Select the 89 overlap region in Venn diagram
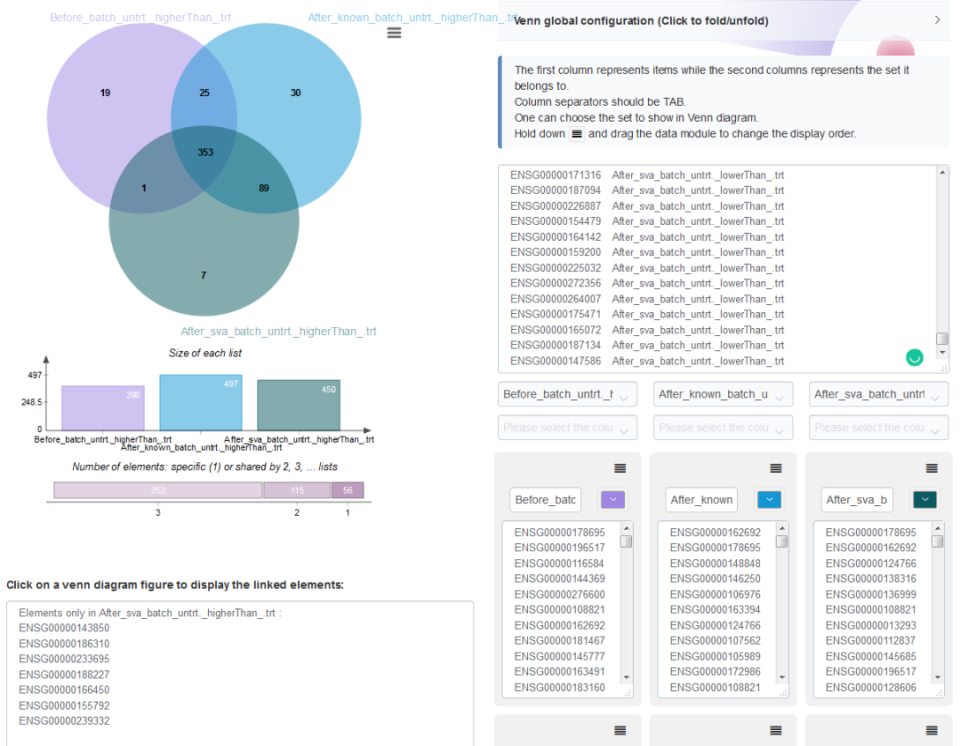Viewport: 960px width, 746px height. pos(264,188)
